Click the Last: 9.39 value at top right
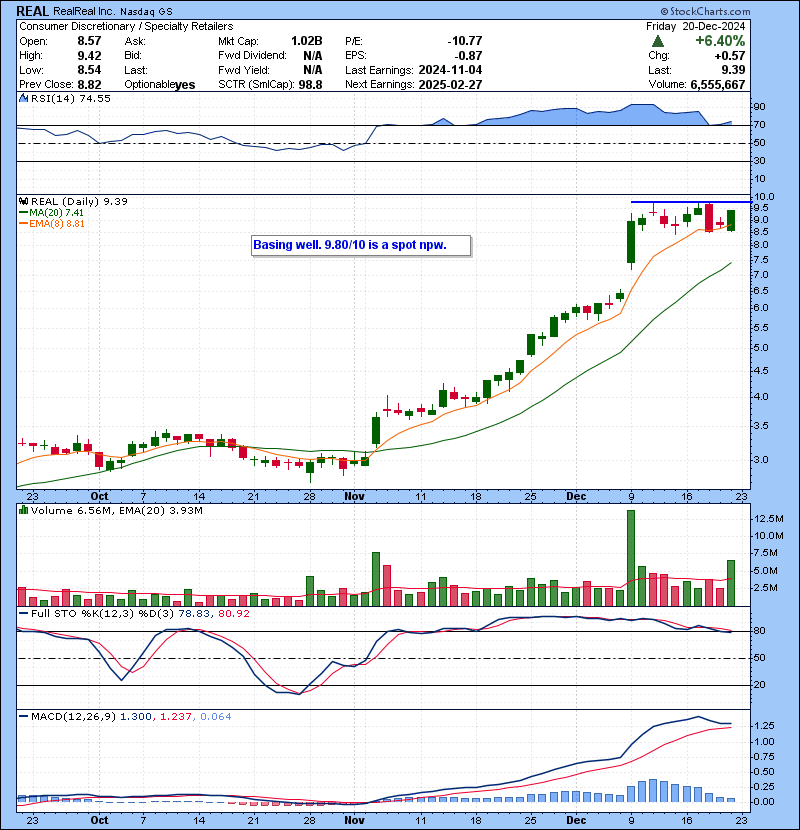 pyautogui.click(x=733, y=70)
